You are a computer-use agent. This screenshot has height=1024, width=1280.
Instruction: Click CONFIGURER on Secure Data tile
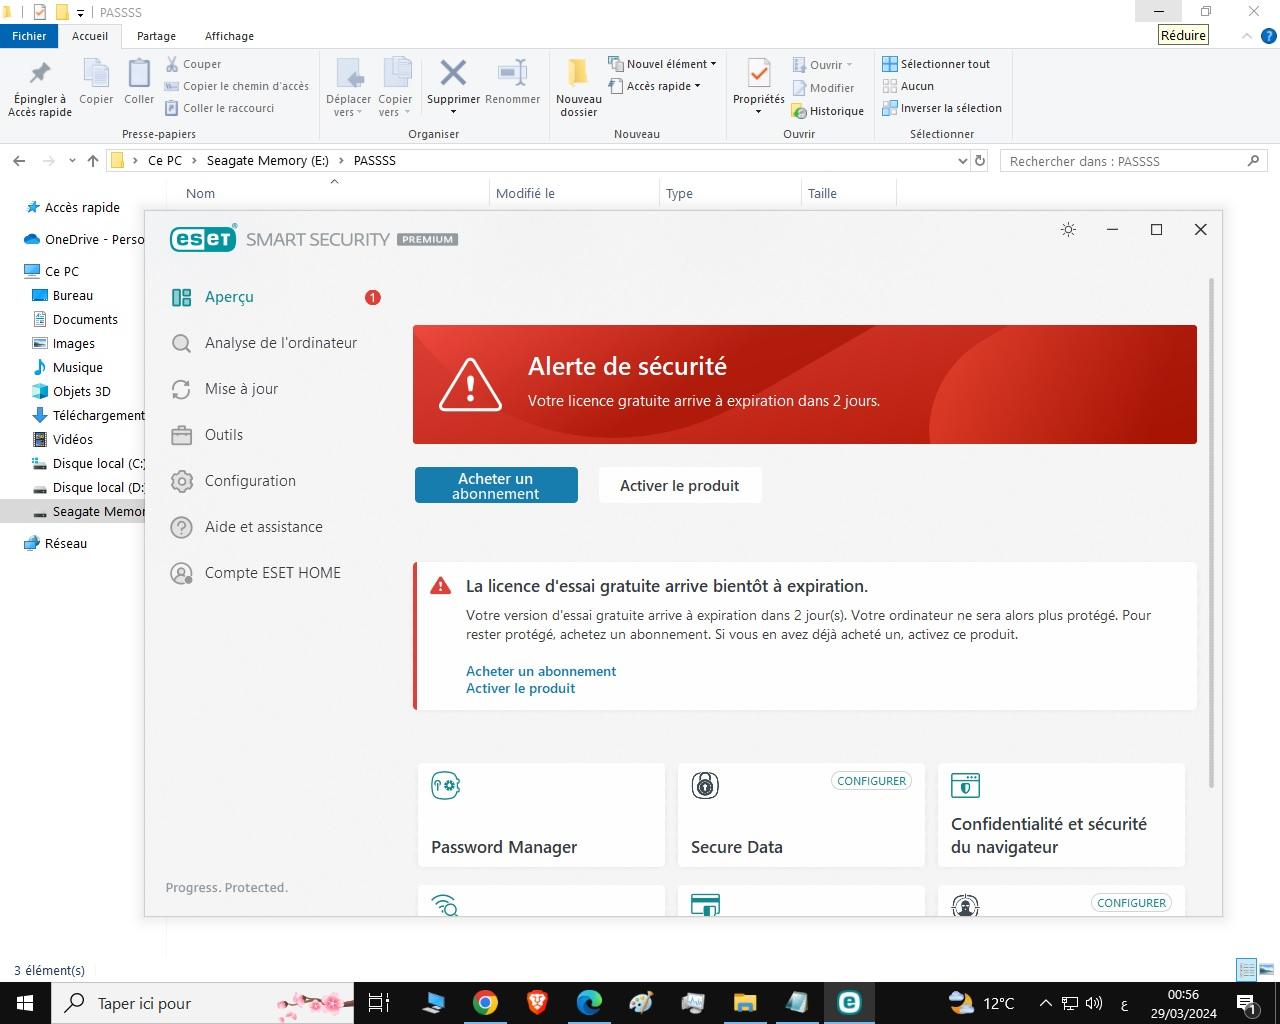pos(871,781)
